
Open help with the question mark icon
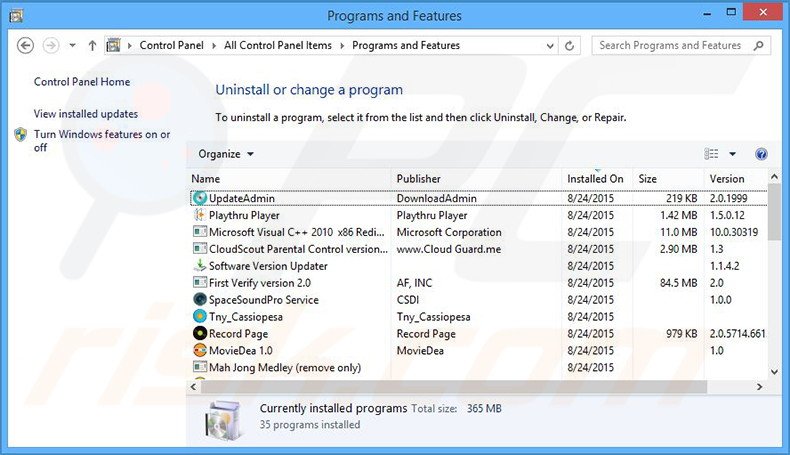click(x=761, y=154)
